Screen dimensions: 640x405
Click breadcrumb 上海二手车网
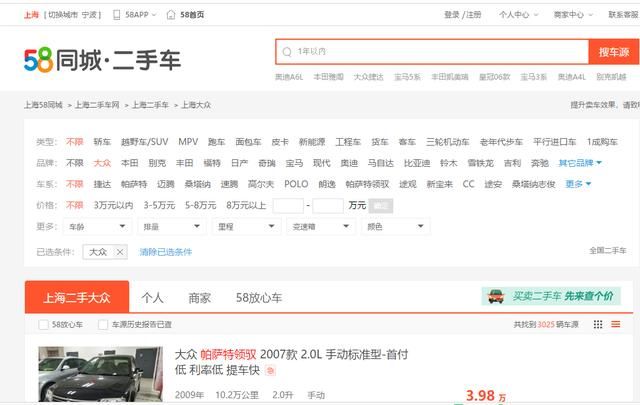pyautogui.click(x=97, y=105)
